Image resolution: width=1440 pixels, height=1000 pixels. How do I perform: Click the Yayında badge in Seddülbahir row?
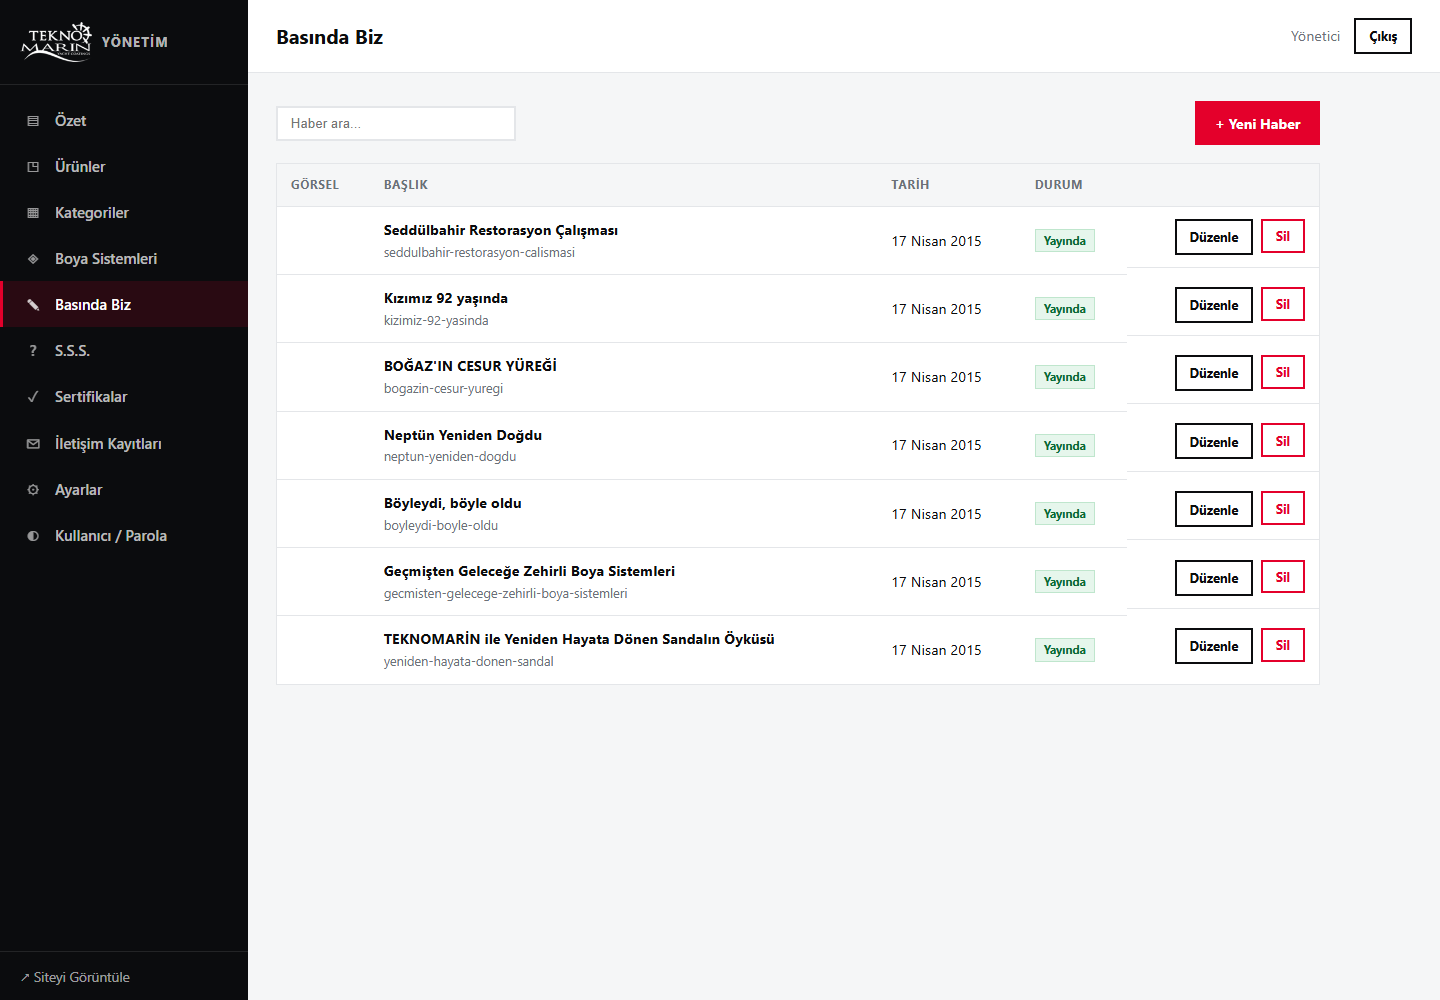[x=1065, y=241]
